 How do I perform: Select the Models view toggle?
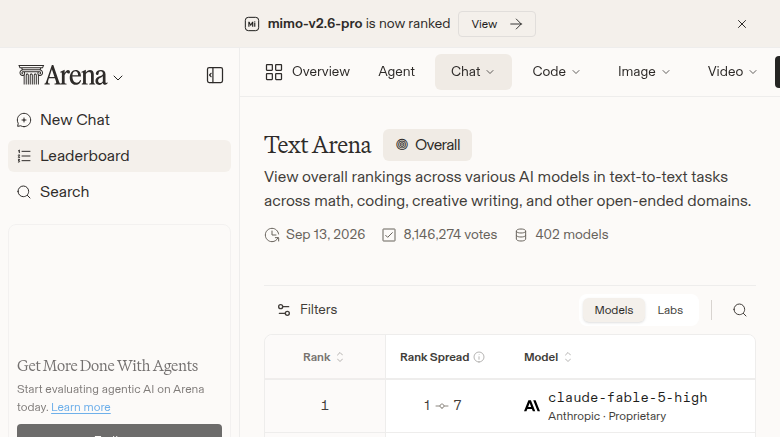[x=614, y=310]
